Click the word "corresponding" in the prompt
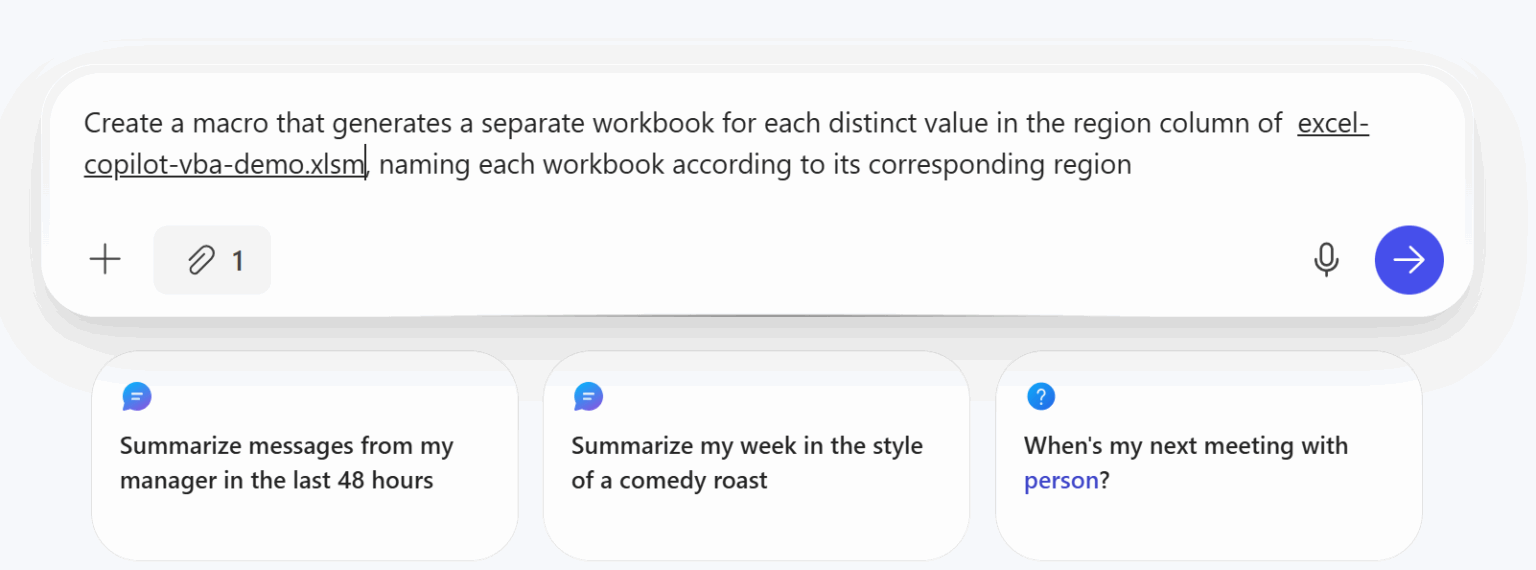1536x570 pixels. (x=951, y=164)
